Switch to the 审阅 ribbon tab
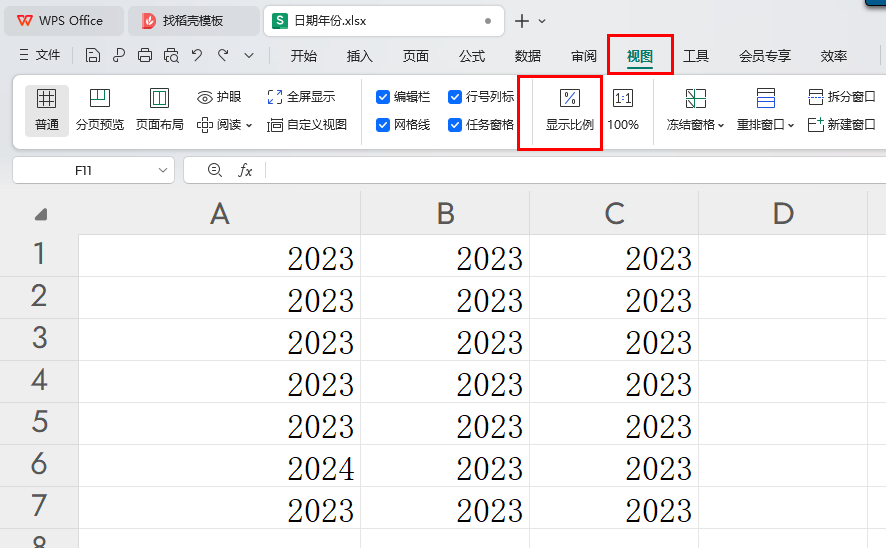This screenshot has height=548, width=886. pyautogui.click(x=584, y=56)
